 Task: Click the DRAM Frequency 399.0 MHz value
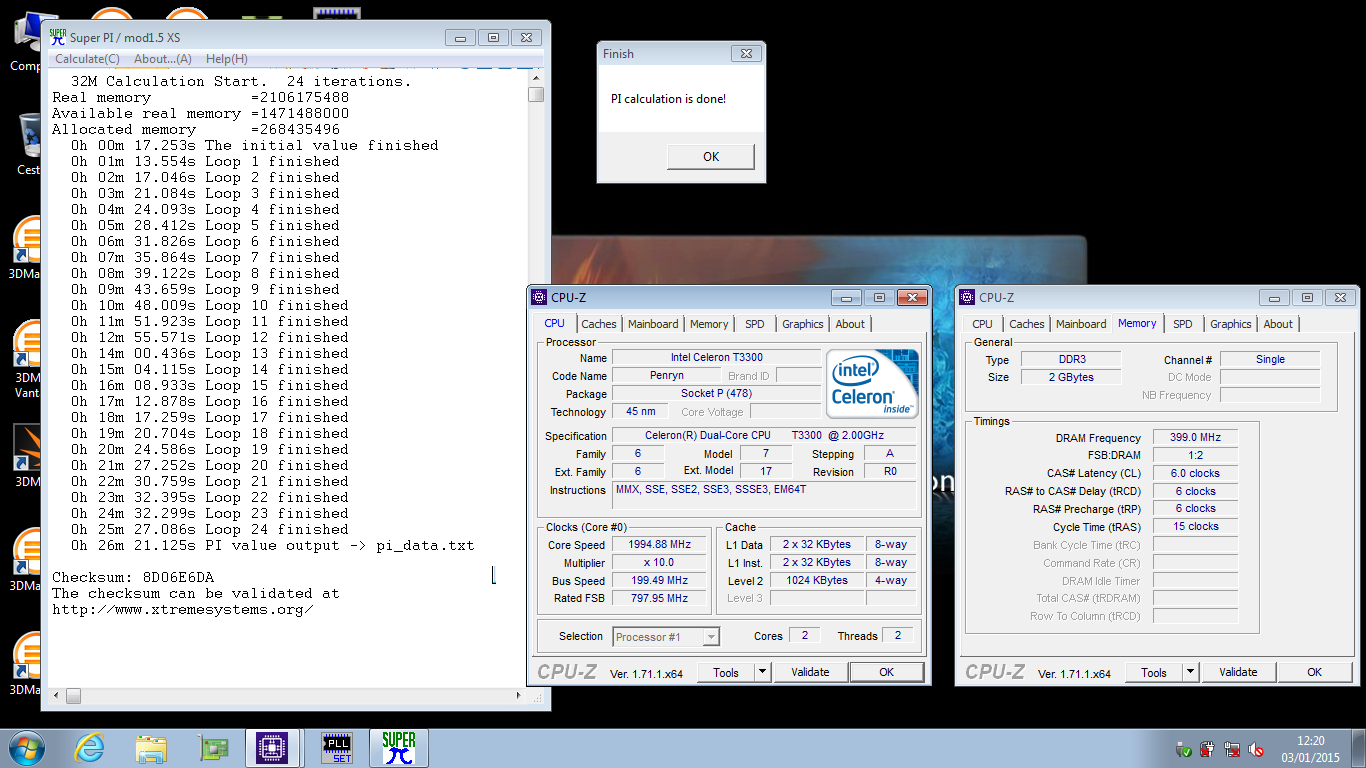pyautogui.click(x=1194, y=438)
